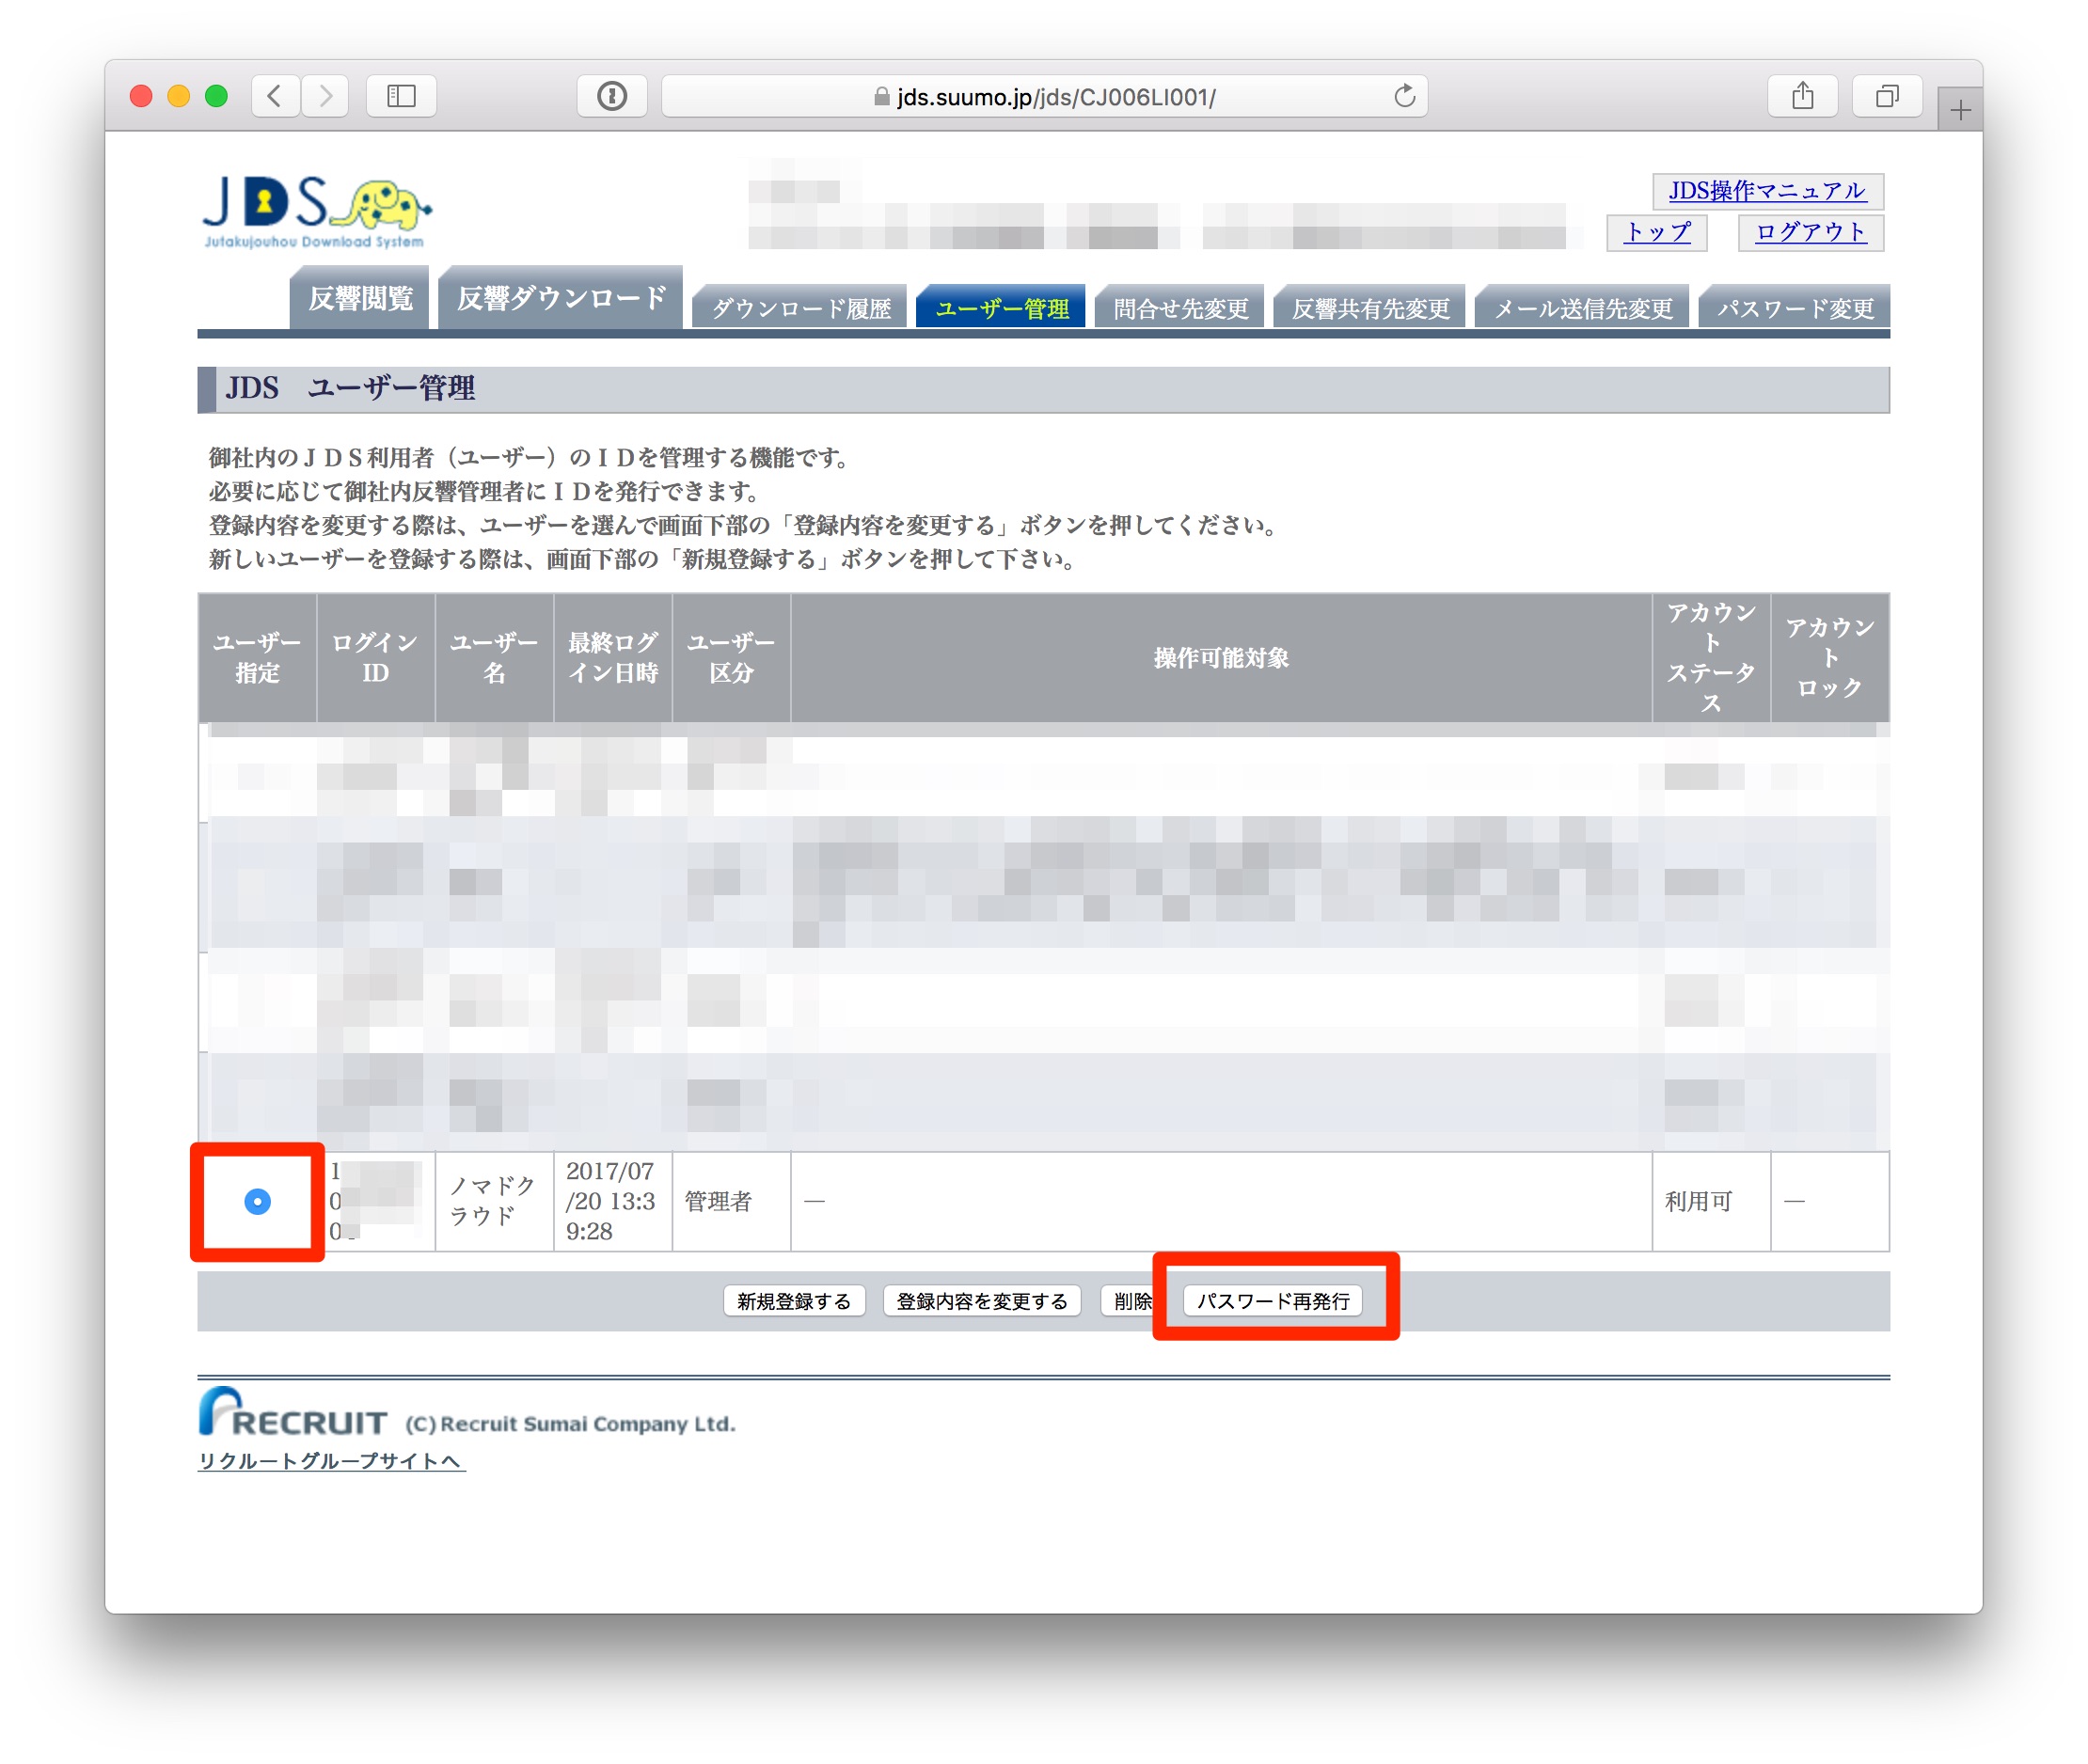This screenshot has height=1764, width=2088.
Task: Open the 1Password extension icon
Action: [612, 96]
